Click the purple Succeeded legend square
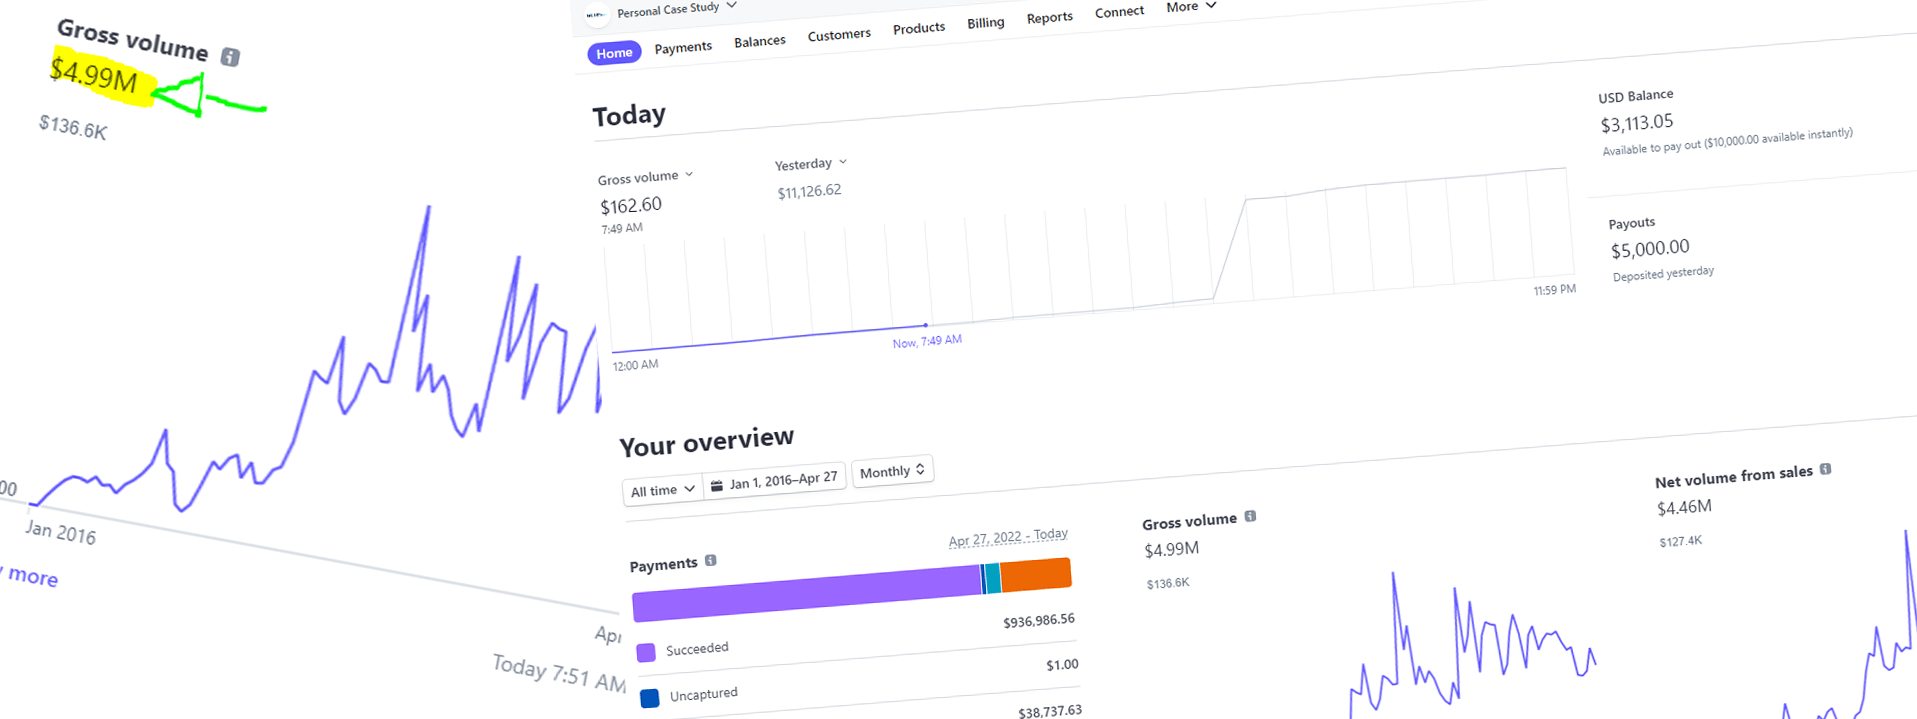Viewport: 1917px width, 719px height. pos(646,653)
